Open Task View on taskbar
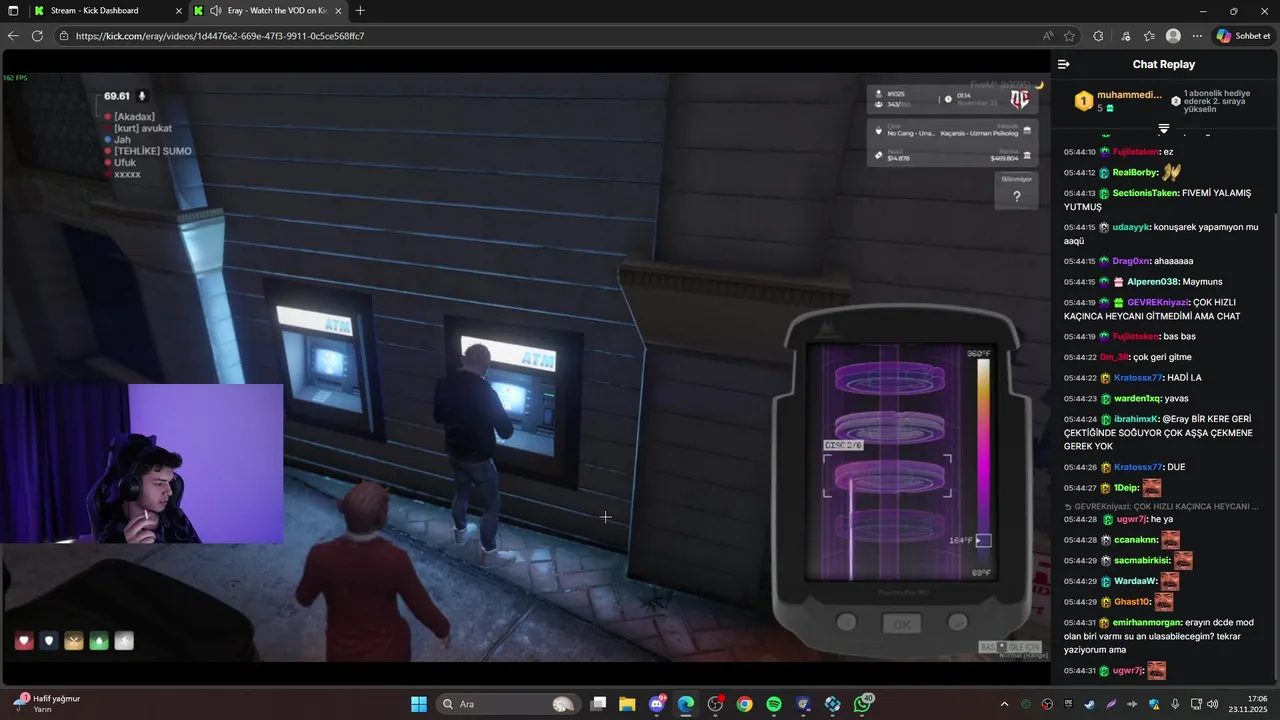The width and height of the screenshot is (1280, 720). tap(598, 704)
